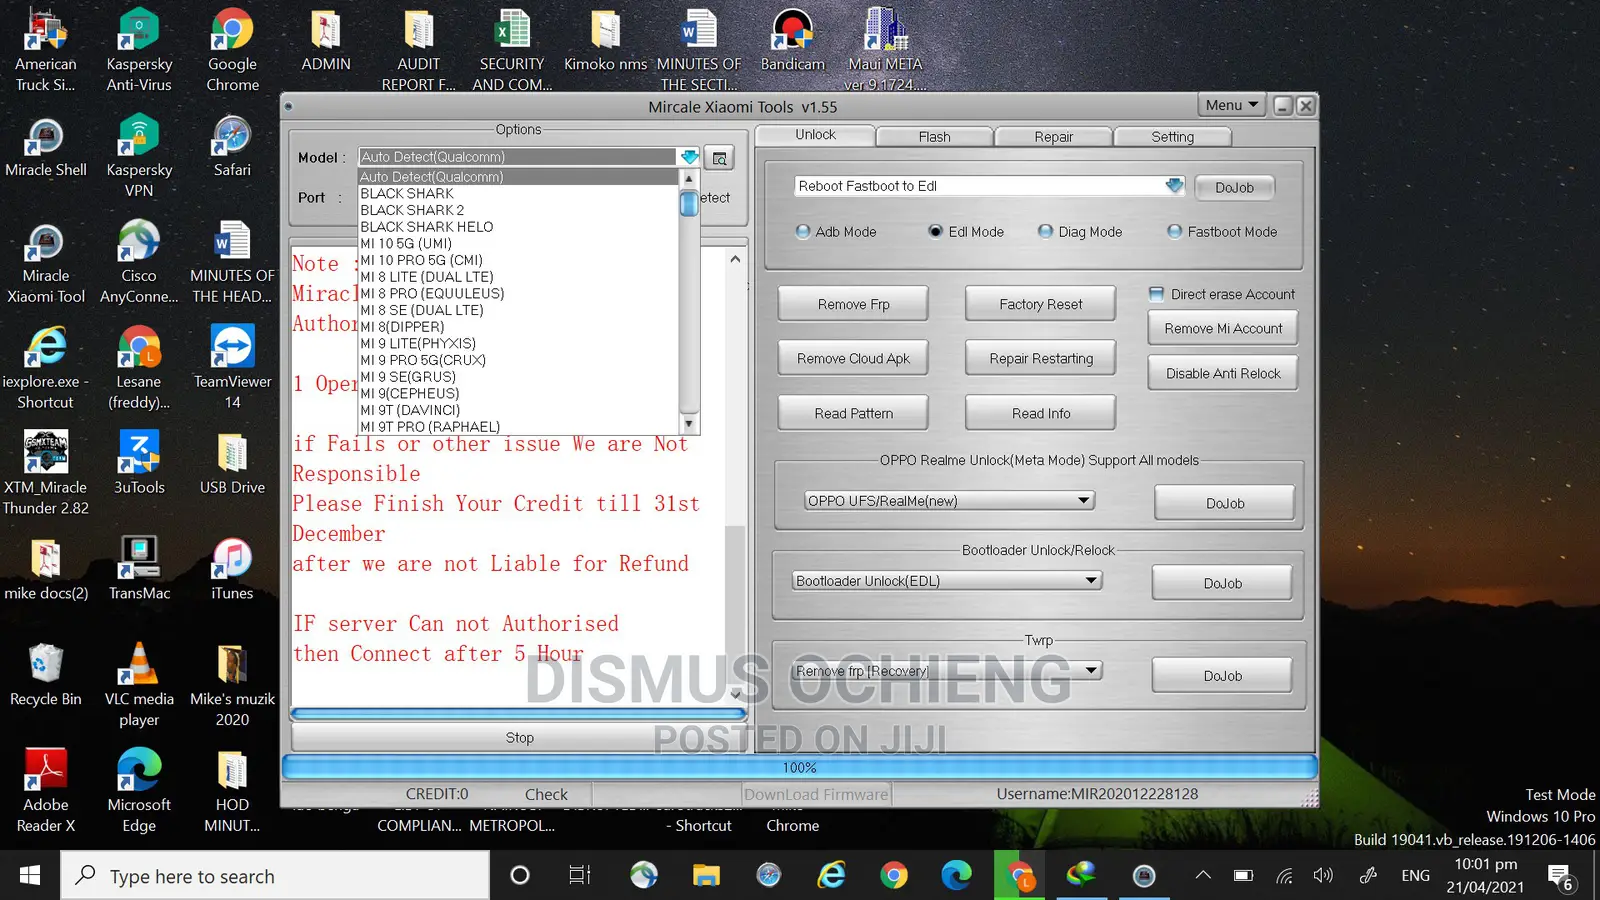Screen dimensions: 1600x900
Task: Click the model list scrollbar thumb
Action: 688,203
